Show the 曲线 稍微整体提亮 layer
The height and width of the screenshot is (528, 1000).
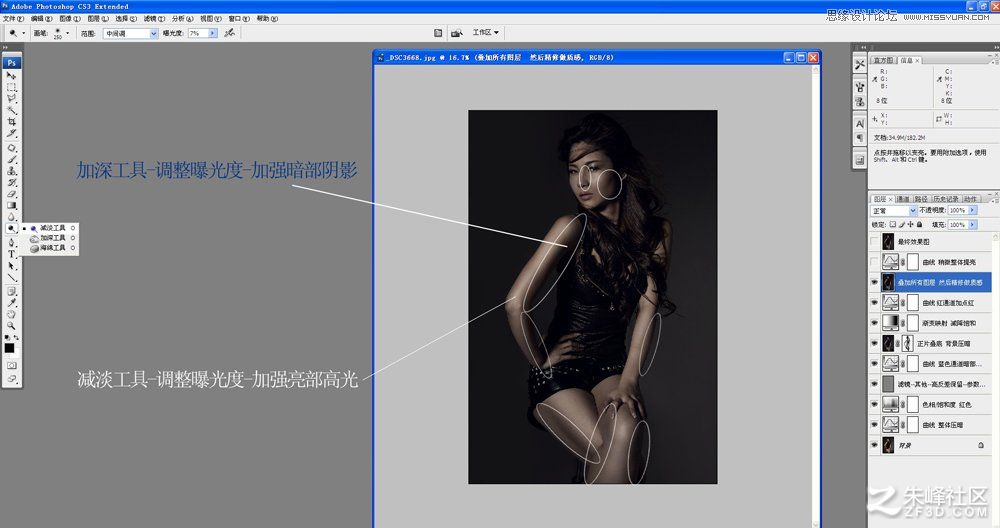click(x=874, y=262)
